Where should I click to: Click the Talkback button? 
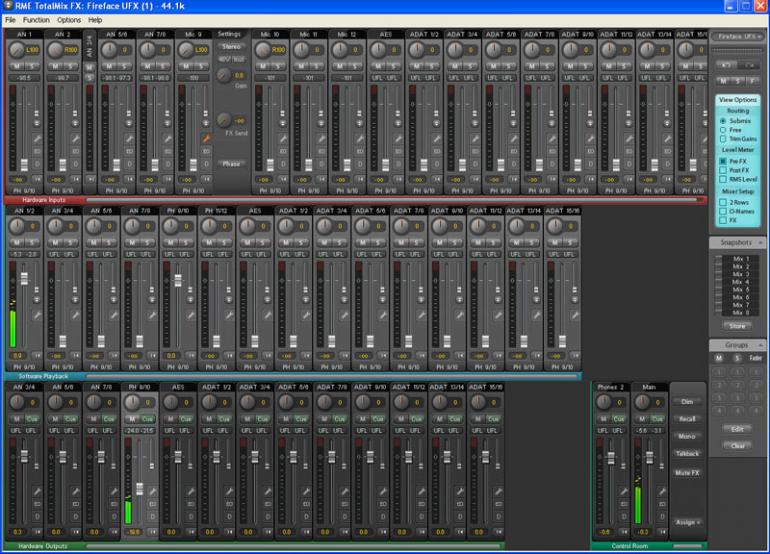687,453
